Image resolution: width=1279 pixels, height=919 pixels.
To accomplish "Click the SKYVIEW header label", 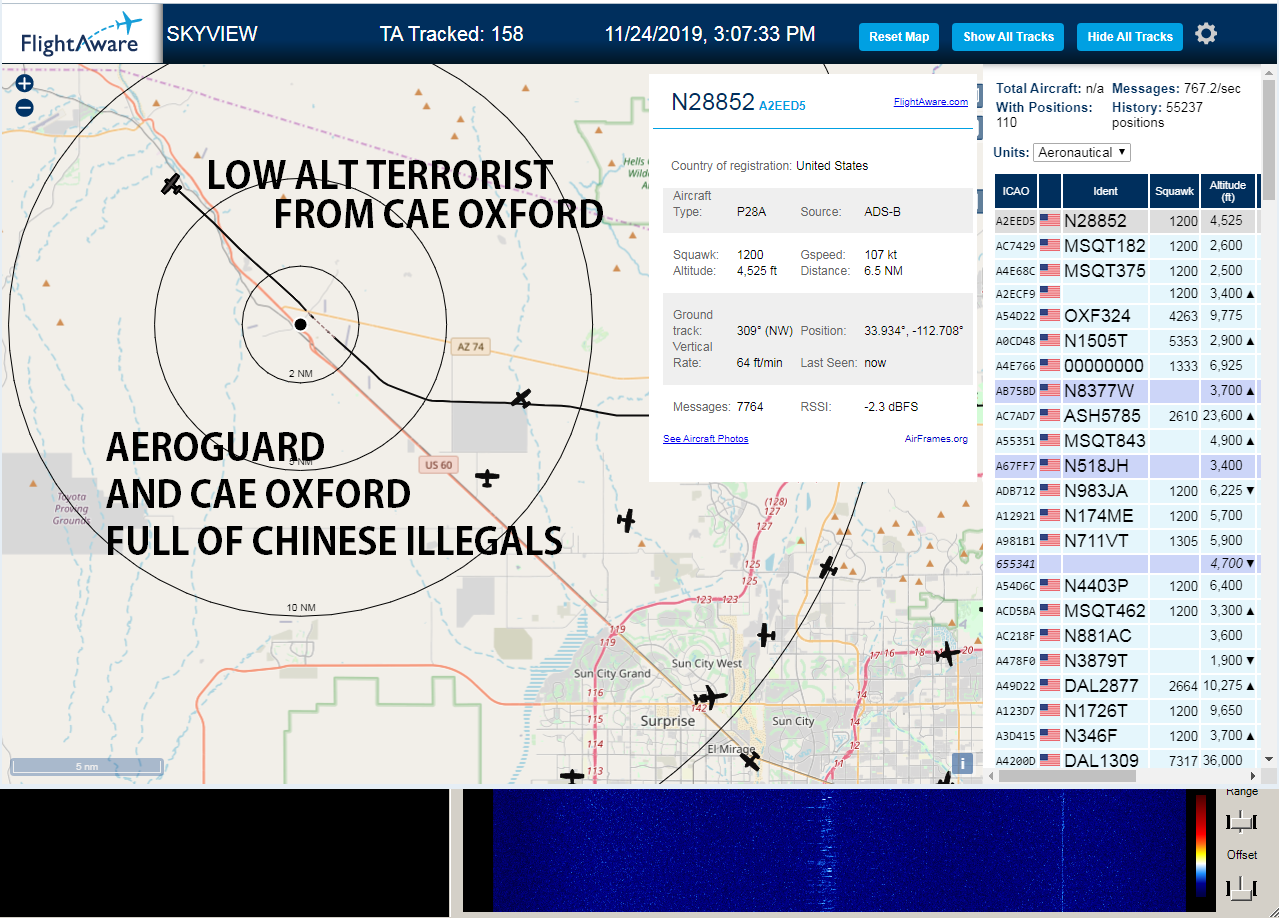I will pyautogui.click(x=212, y=34).
